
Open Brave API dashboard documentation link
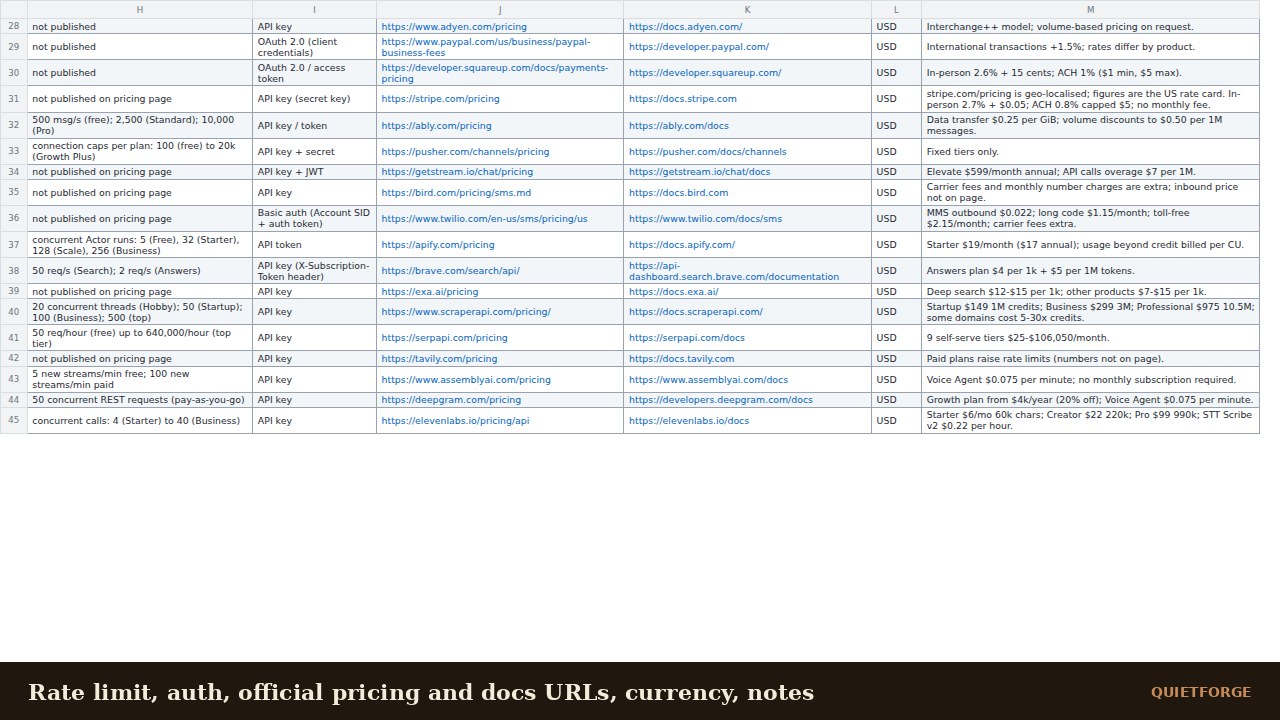(x=734, y=271)
